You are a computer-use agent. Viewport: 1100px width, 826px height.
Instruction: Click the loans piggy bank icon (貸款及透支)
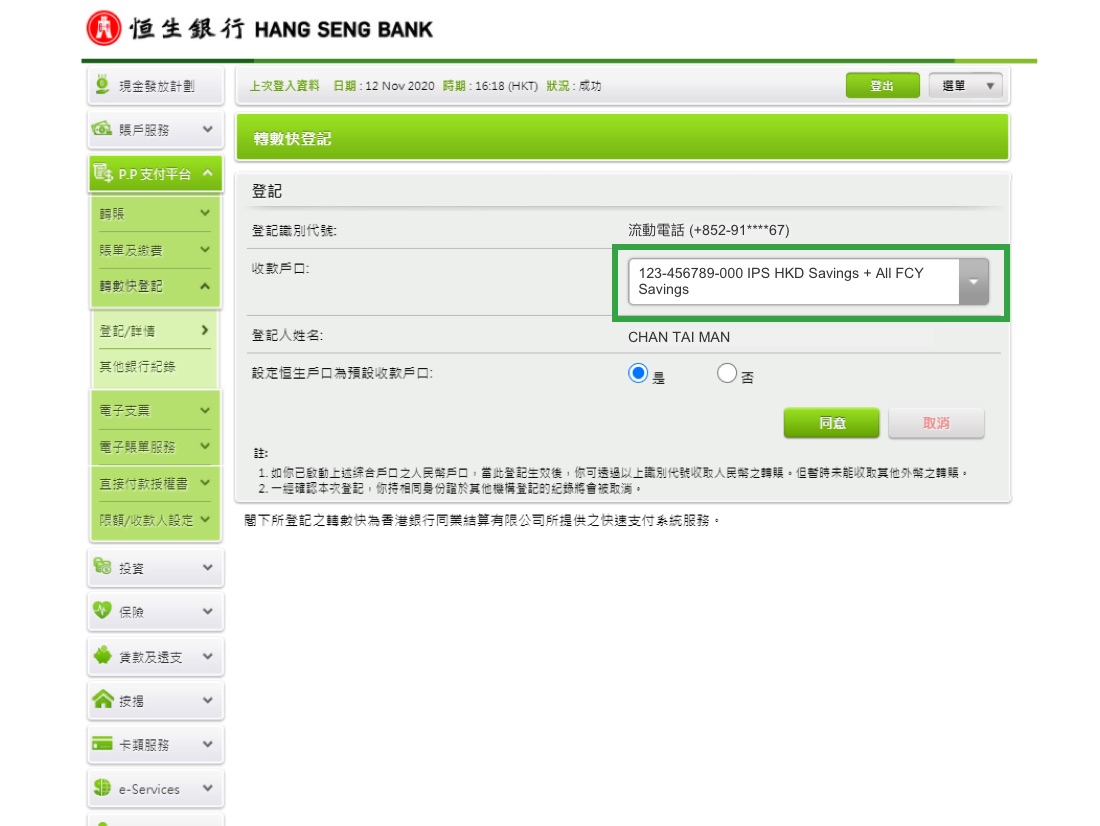(102, 655)
